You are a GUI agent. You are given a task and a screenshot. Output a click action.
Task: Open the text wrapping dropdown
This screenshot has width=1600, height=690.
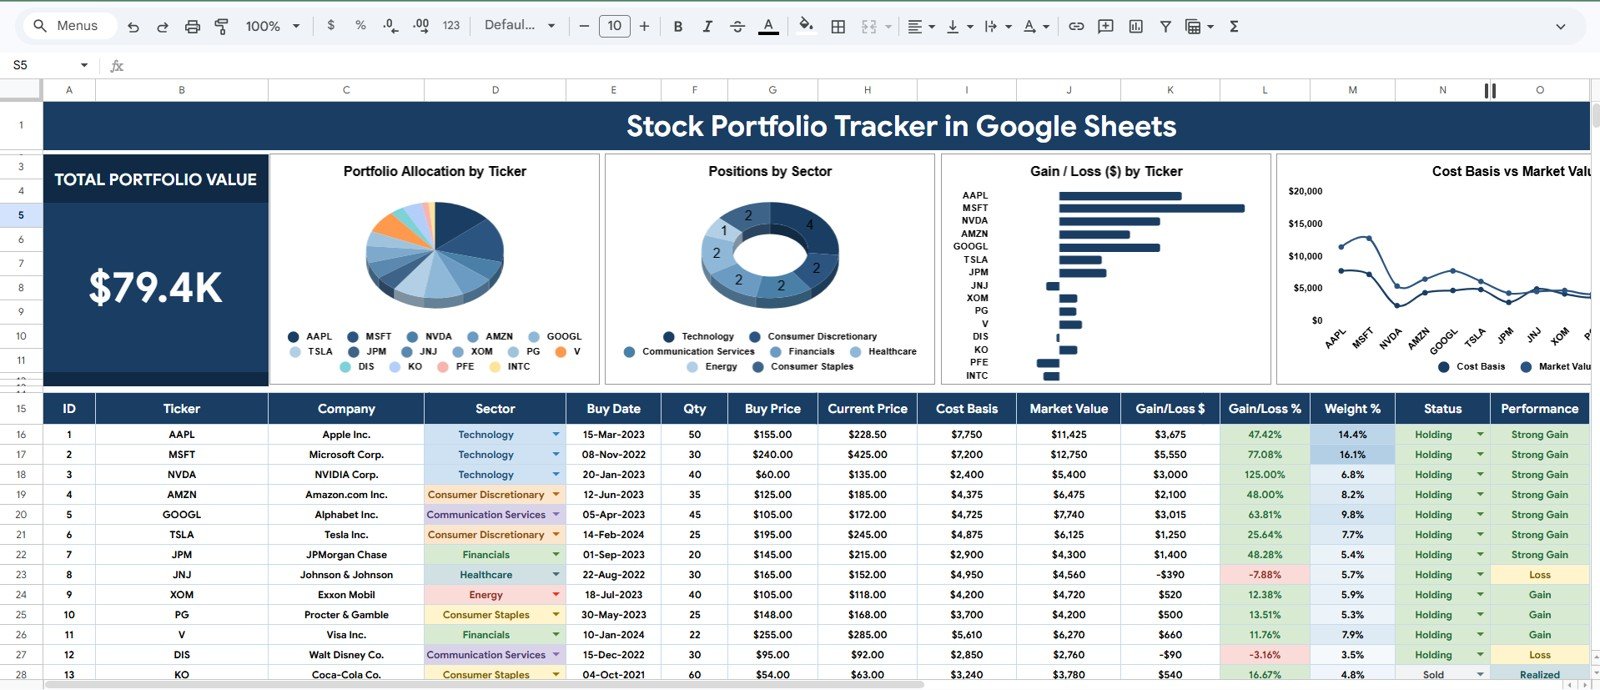(997, 27)
